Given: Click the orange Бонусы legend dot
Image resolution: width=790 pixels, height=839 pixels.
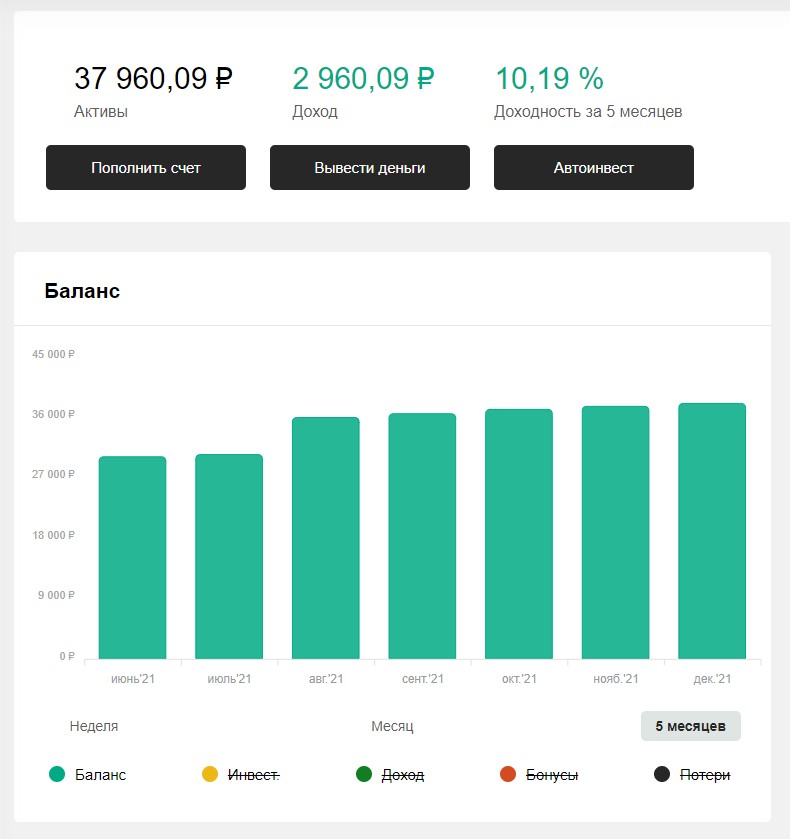Looking at the screenshot, I should click(x=507, y=774).
